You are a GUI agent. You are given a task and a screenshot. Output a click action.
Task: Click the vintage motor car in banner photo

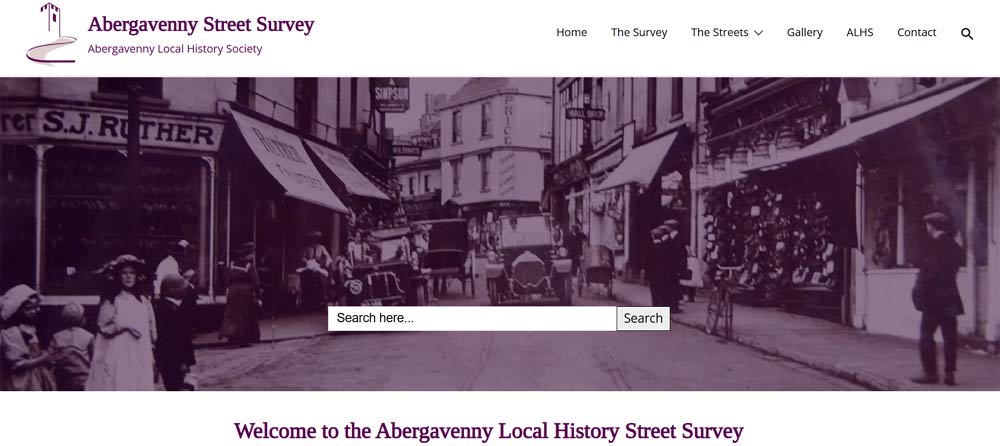pyautogui.click(x=529, y=257)
